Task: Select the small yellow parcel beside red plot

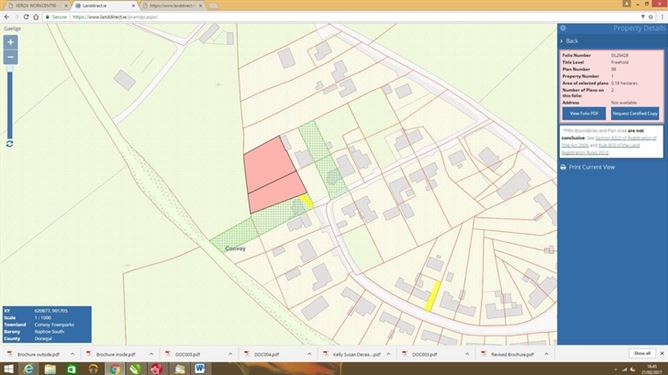Action: [306, 201]
